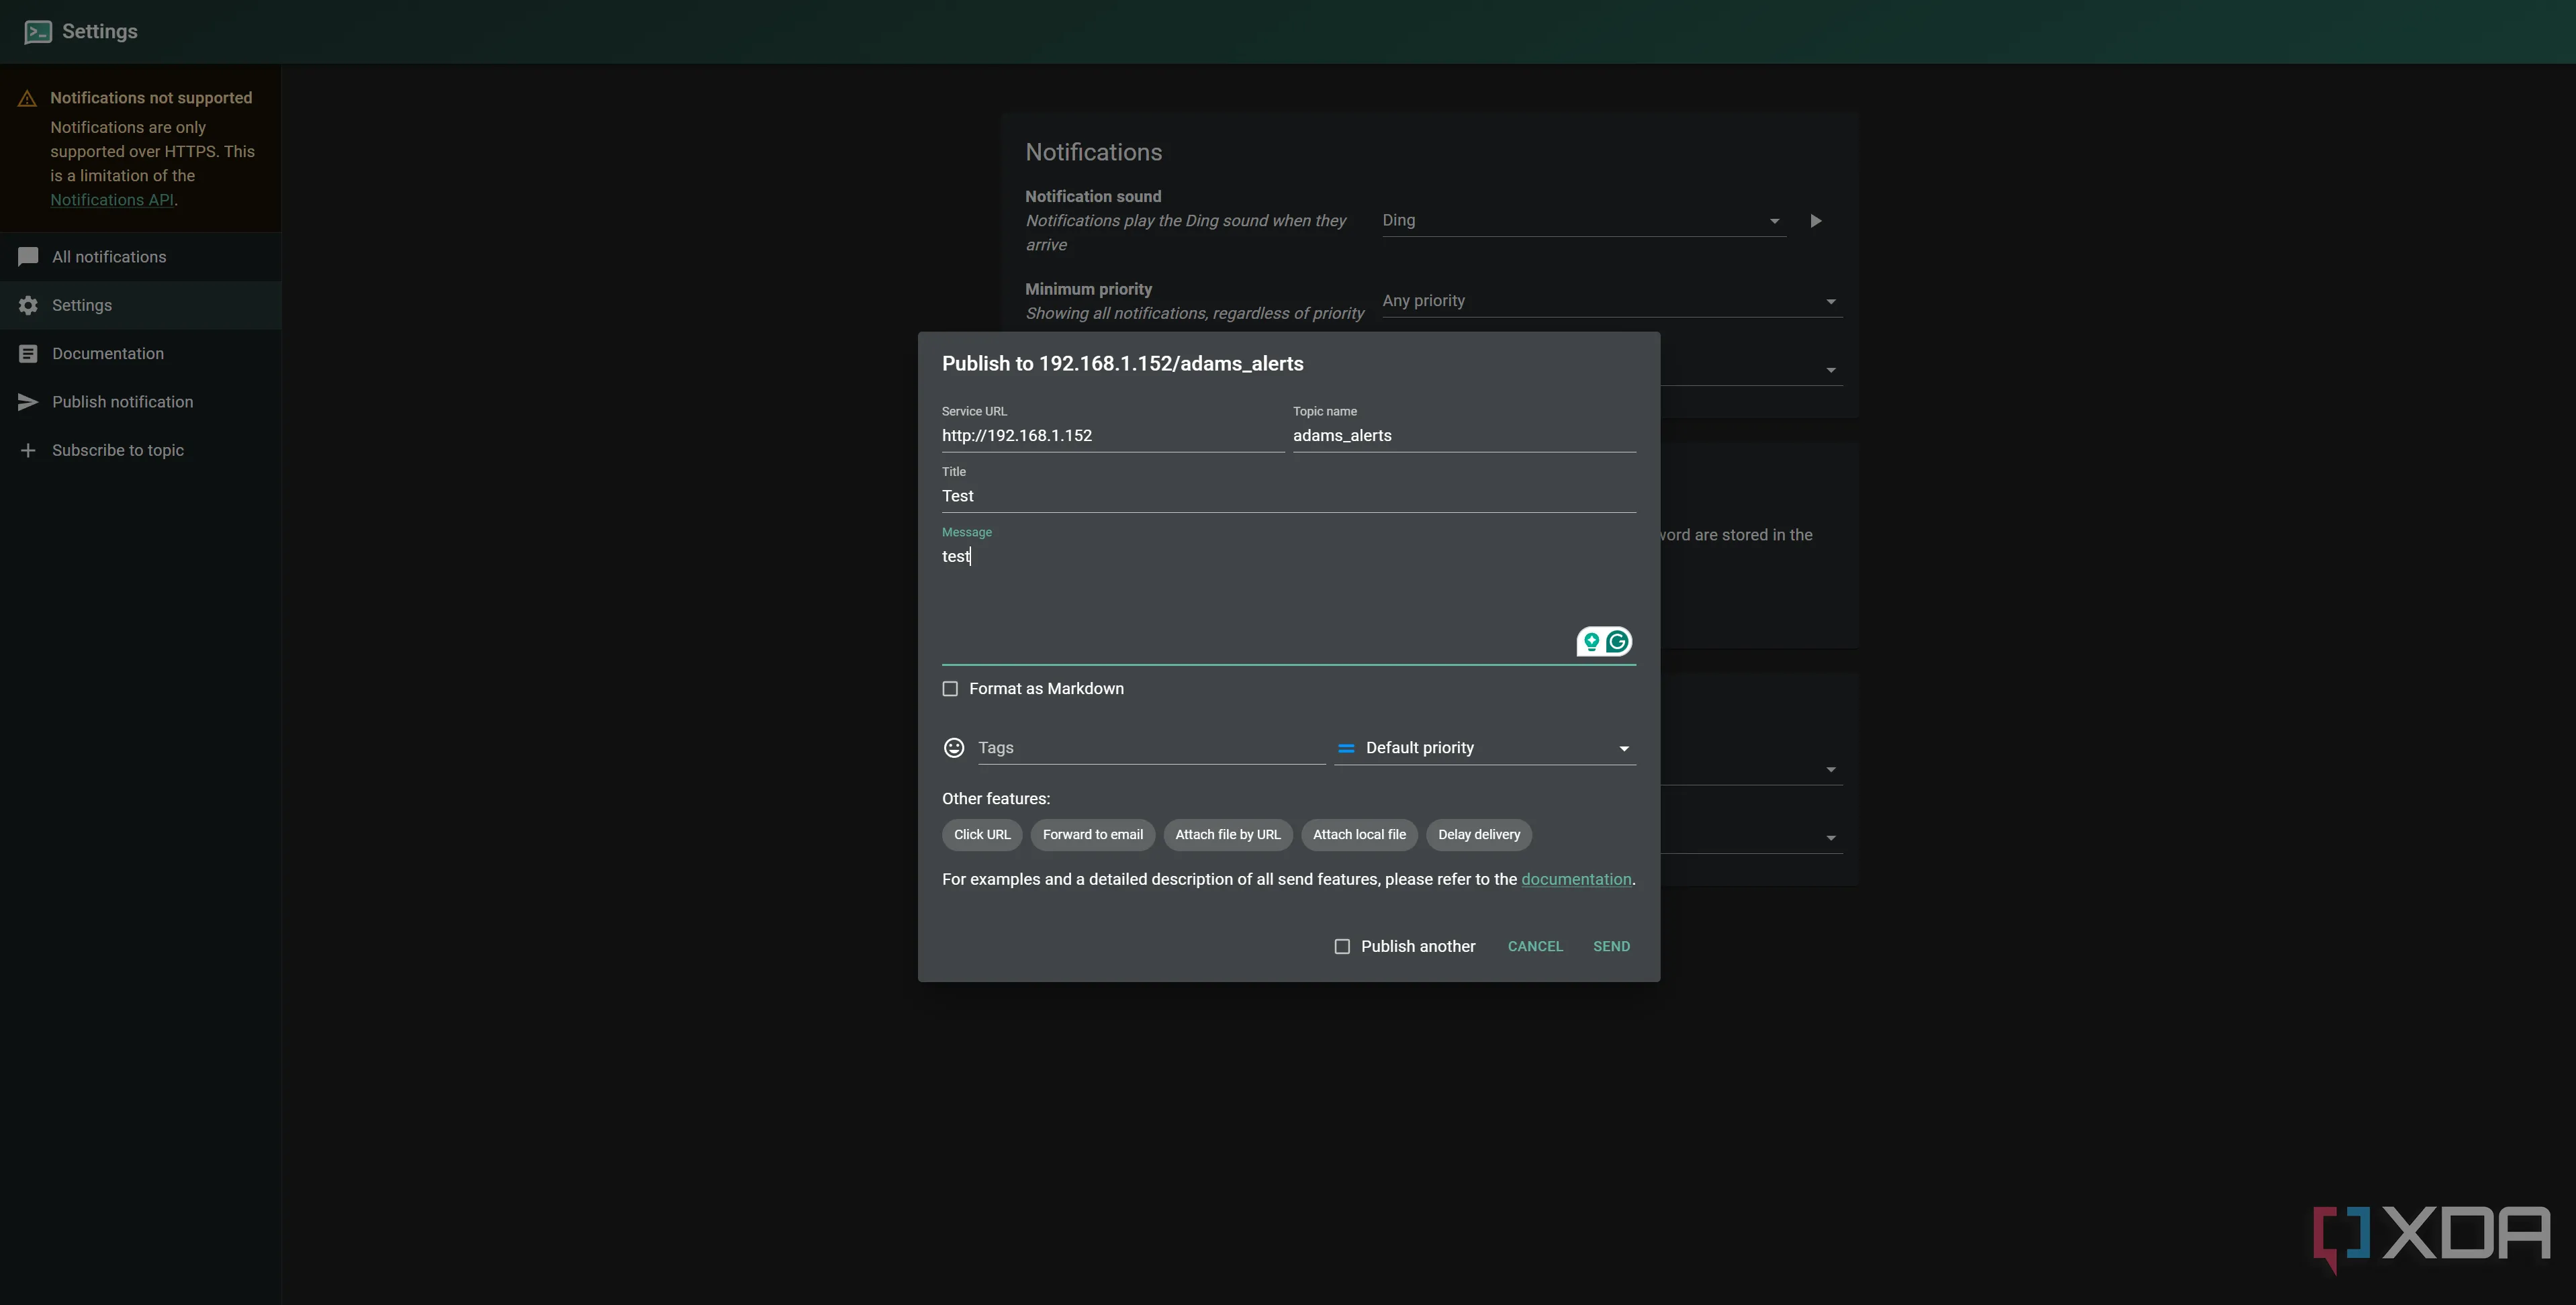Open the Ding notification sound dropdown
The image size is (2576, 1305).
pos(1583,220)
